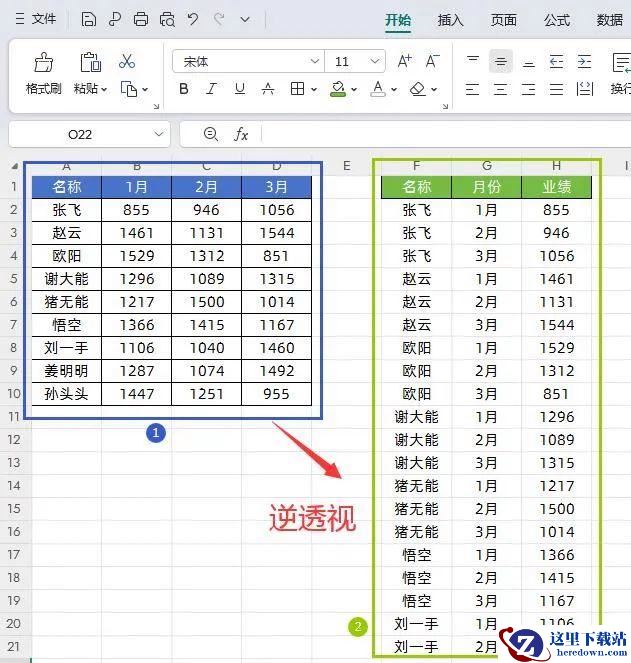Image resolution: width=631 pixels, height=663 pixels.
Task: Click the distributed alignment icon
Action: 585,89
